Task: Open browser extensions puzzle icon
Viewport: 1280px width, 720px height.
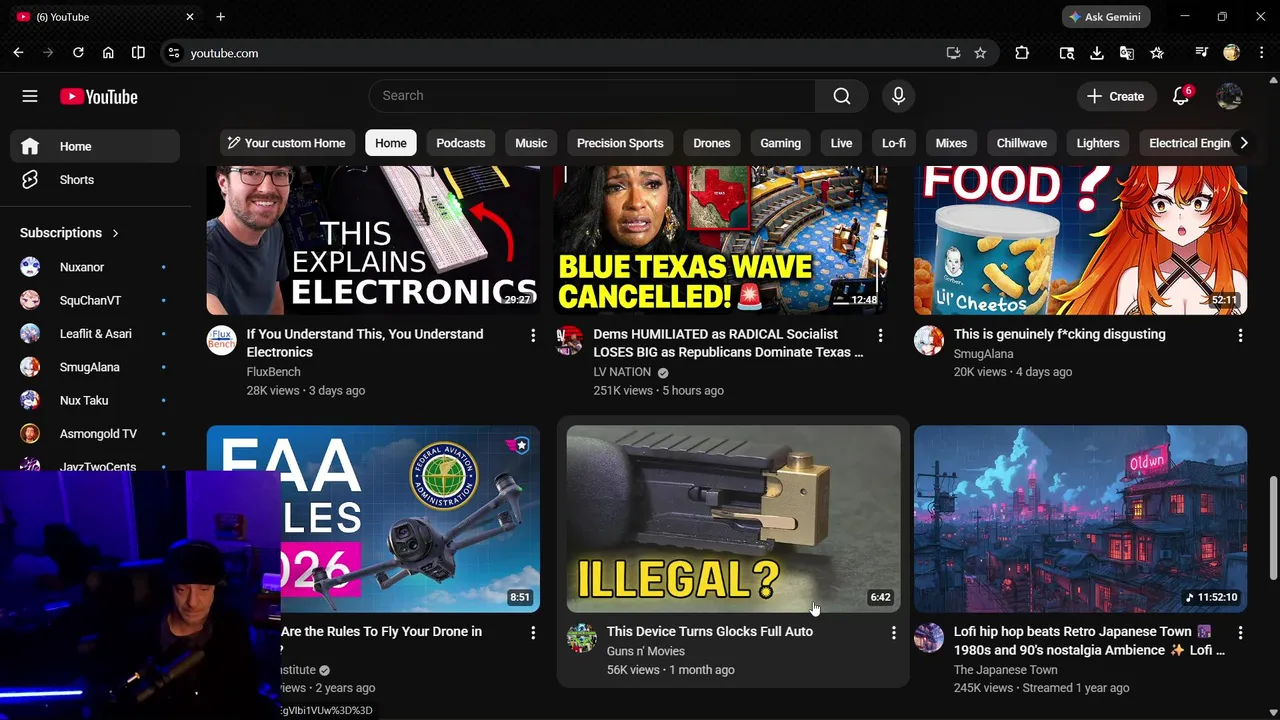Action: [1022, 53]
